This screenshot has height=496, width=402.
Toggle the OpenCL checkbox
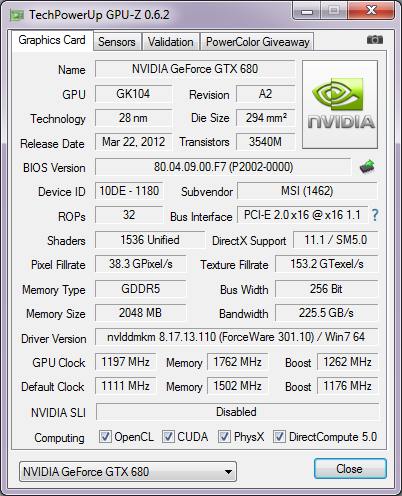(105, 436)
